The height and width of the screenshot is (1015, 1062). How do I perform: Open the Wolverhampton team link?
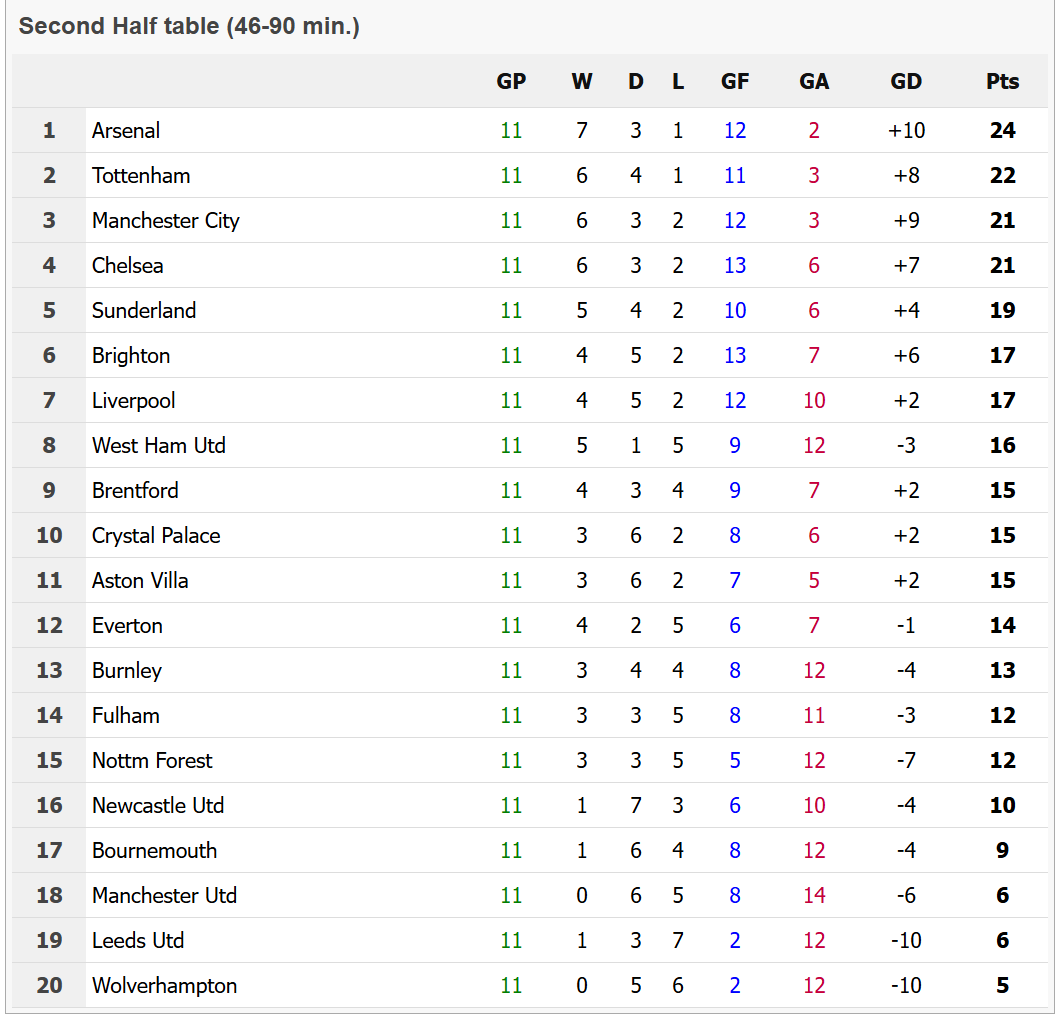point(165,986)
